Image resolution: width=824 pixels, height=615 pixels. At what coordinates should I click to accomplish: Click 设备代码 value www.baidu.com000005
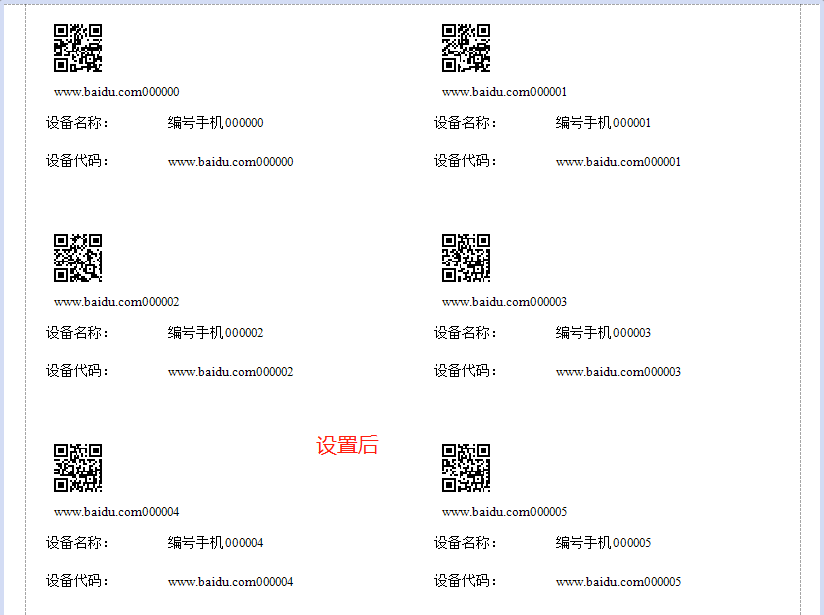tap(619, 582)
